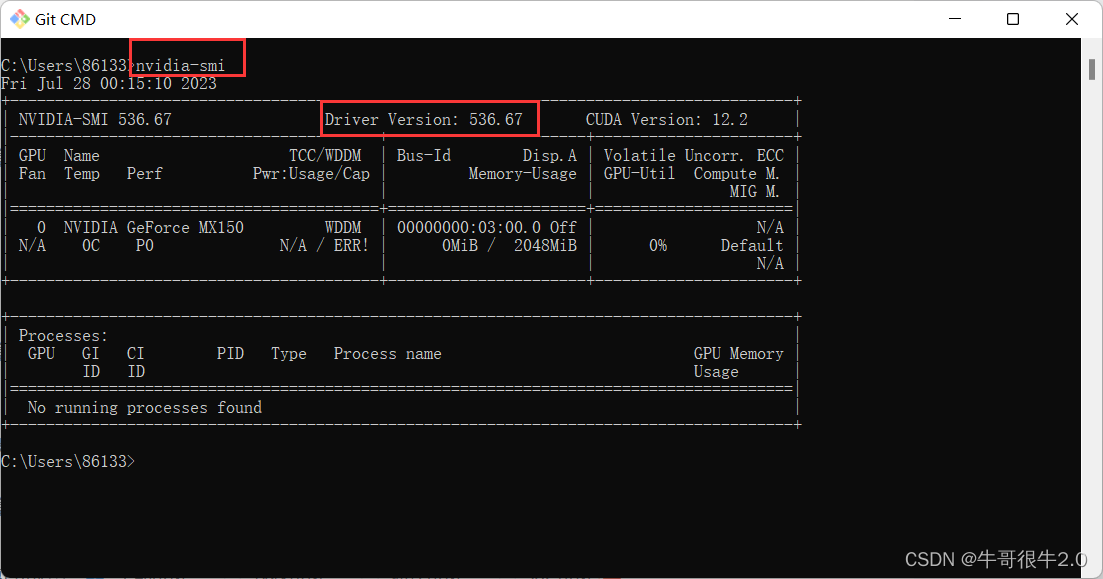Click the '0C' temperature value
This screenshot has width=1103, height=579.
(x=91, y=246)
